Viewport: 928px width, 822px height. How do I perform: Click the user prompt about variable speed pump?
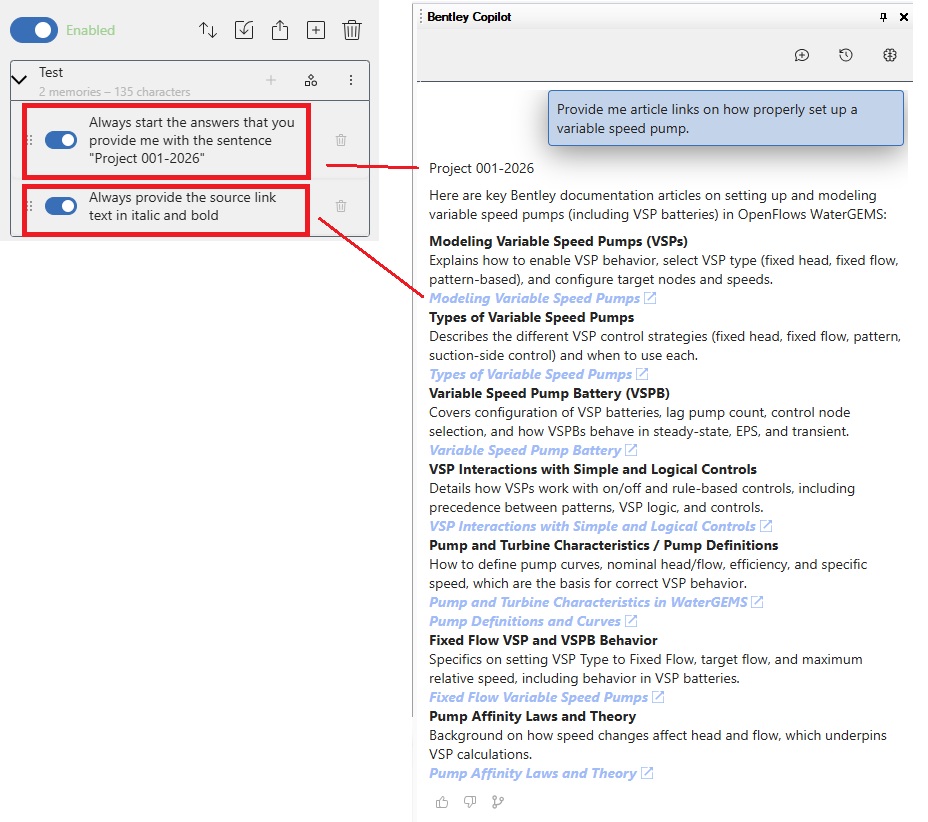(x=726, y=118)
